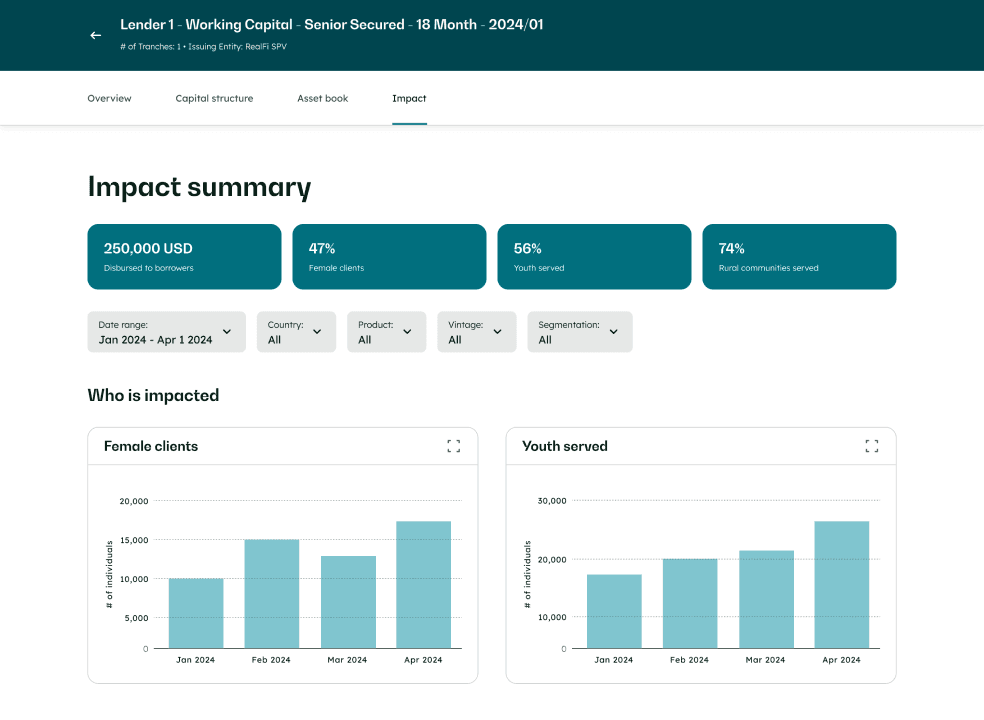Go to the Asset book tab
Screen dimensions: 984x720
tap(322, 98)
